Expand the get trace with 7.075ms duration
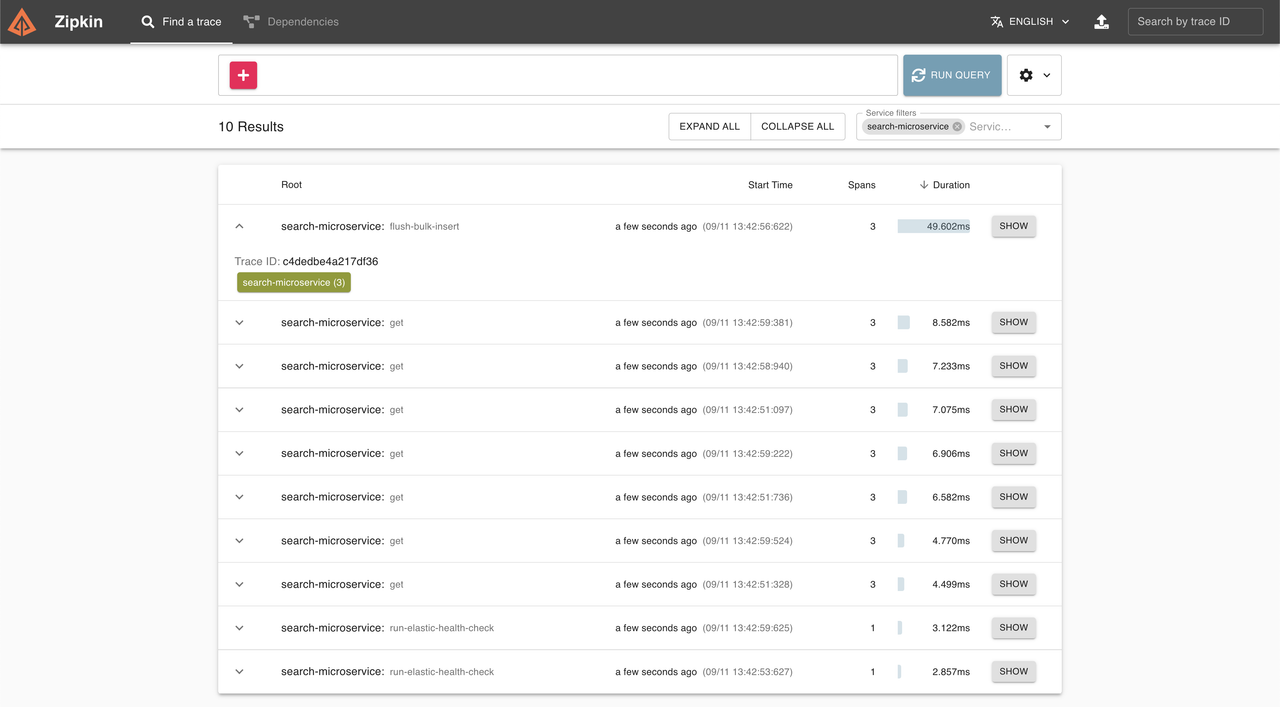The height and width of the screenshot is (707, 1280). point(239,410)
